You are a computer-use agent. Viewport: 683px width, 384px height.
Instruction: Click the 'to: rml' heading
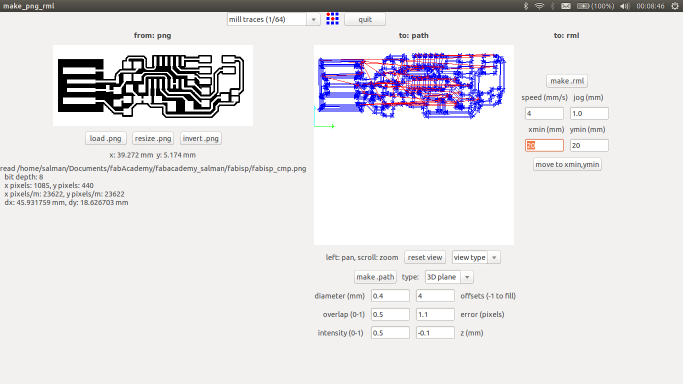click(567, 36)
